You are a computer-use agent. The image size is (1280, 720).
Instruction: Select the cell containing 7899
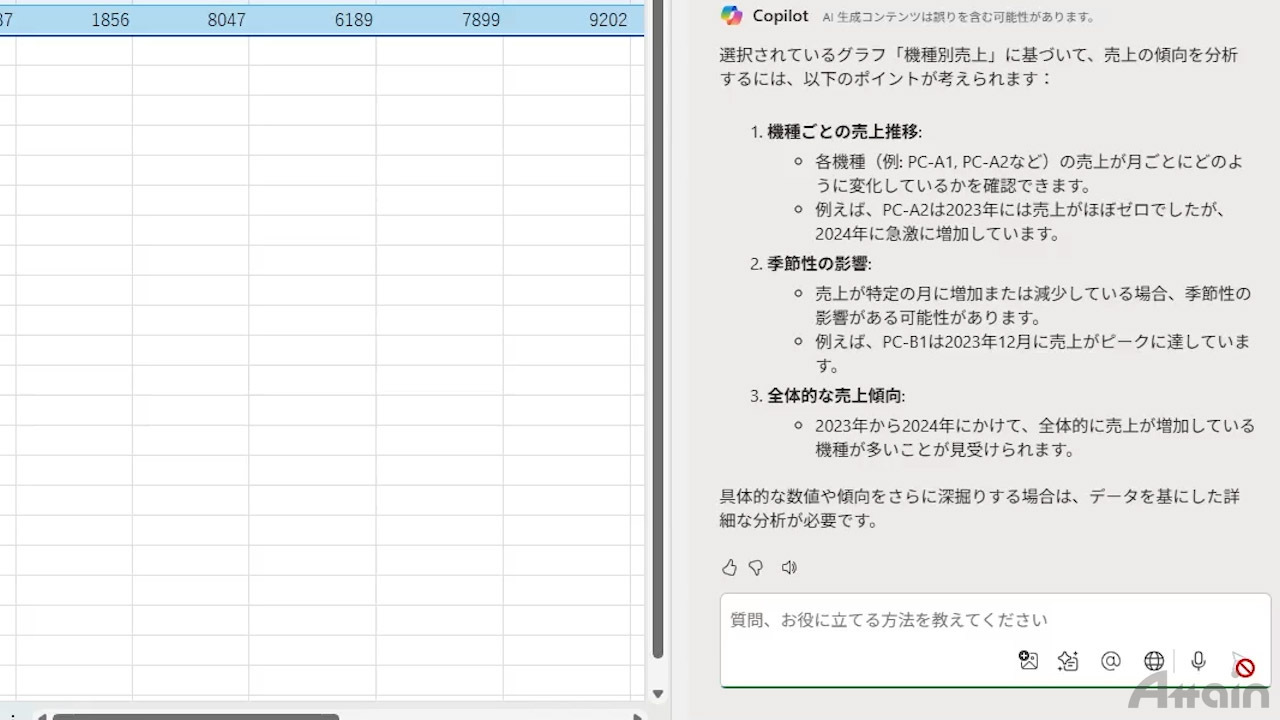coord(439,20)
